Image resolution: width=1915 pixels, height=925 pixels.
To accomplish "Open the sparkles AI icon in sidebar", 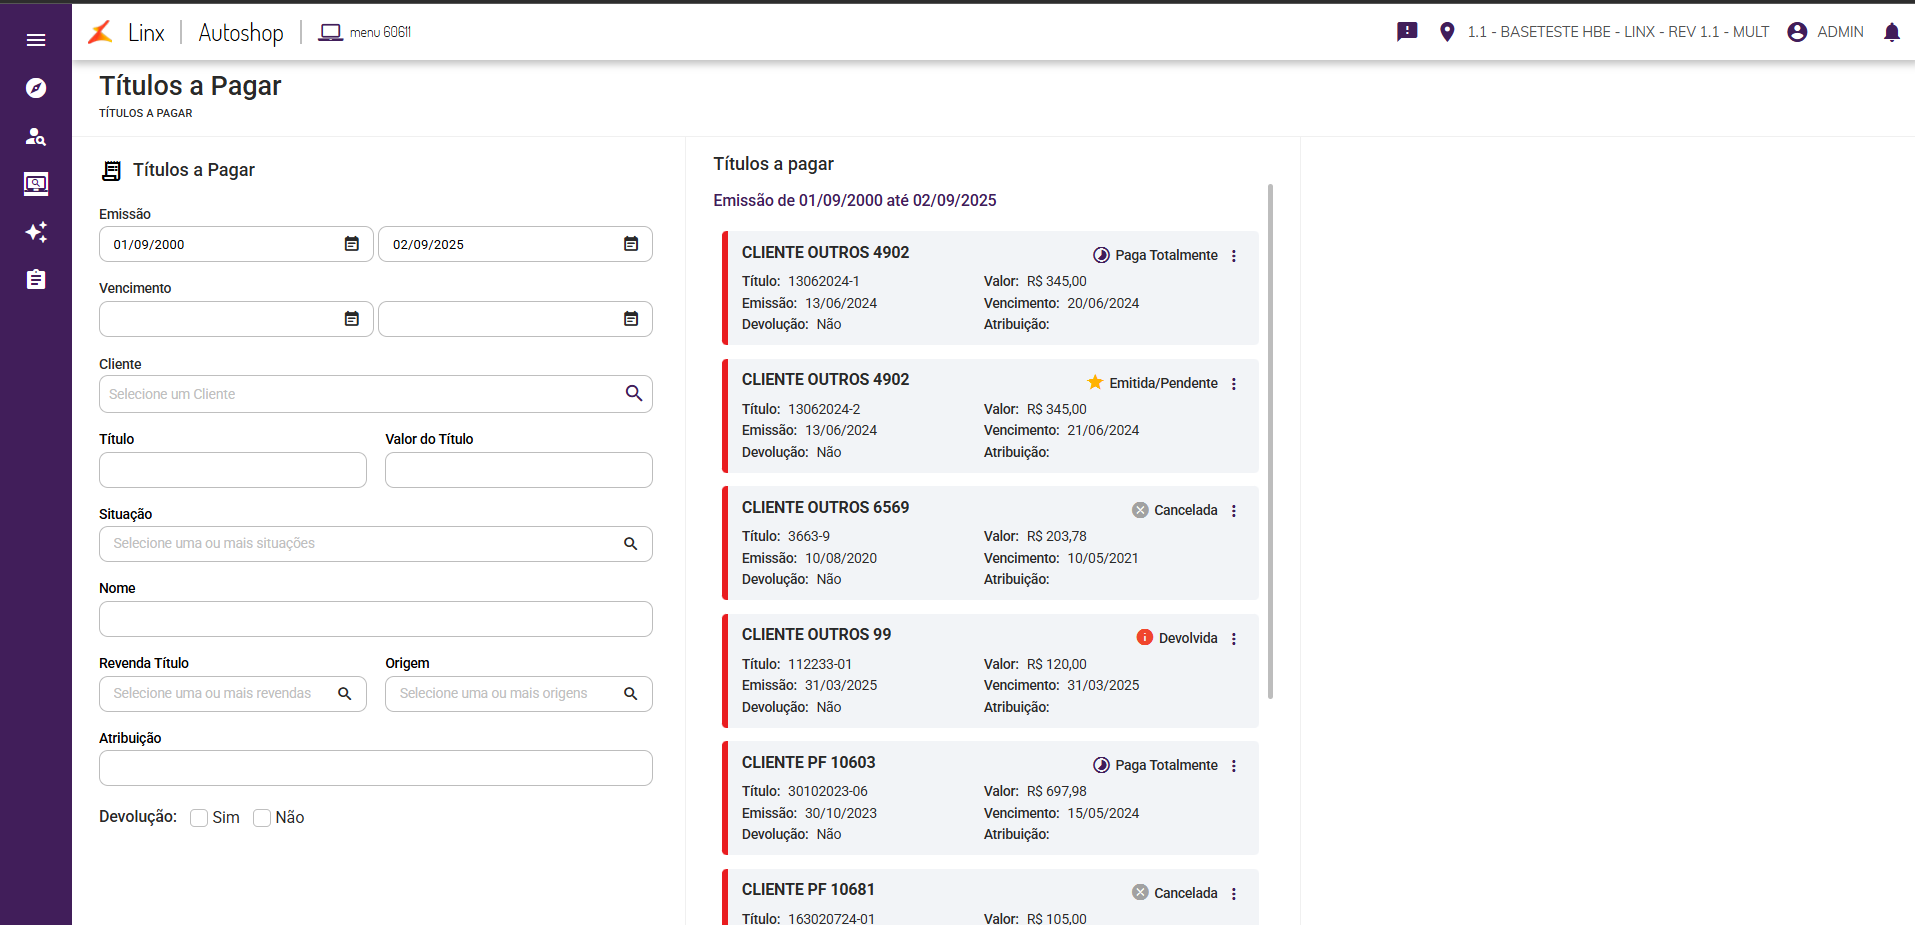I will tap(36, 232).
